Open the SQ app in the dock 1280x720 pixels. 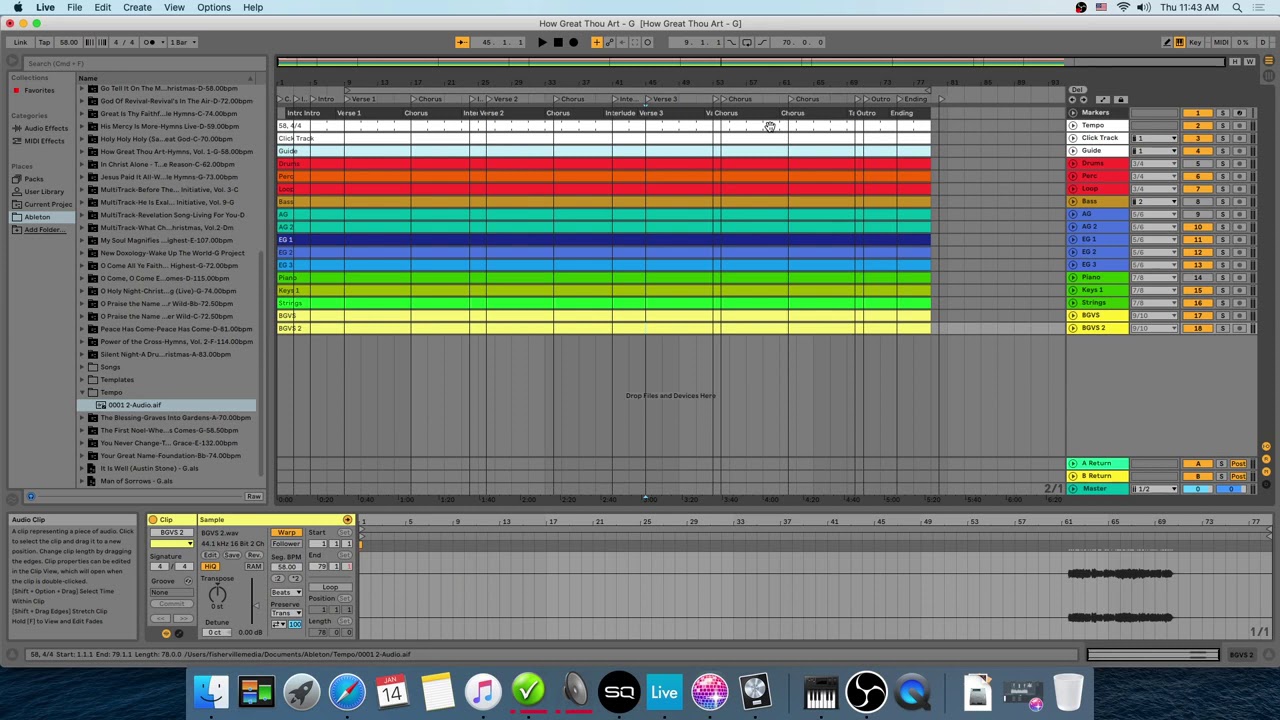[619, 692]
